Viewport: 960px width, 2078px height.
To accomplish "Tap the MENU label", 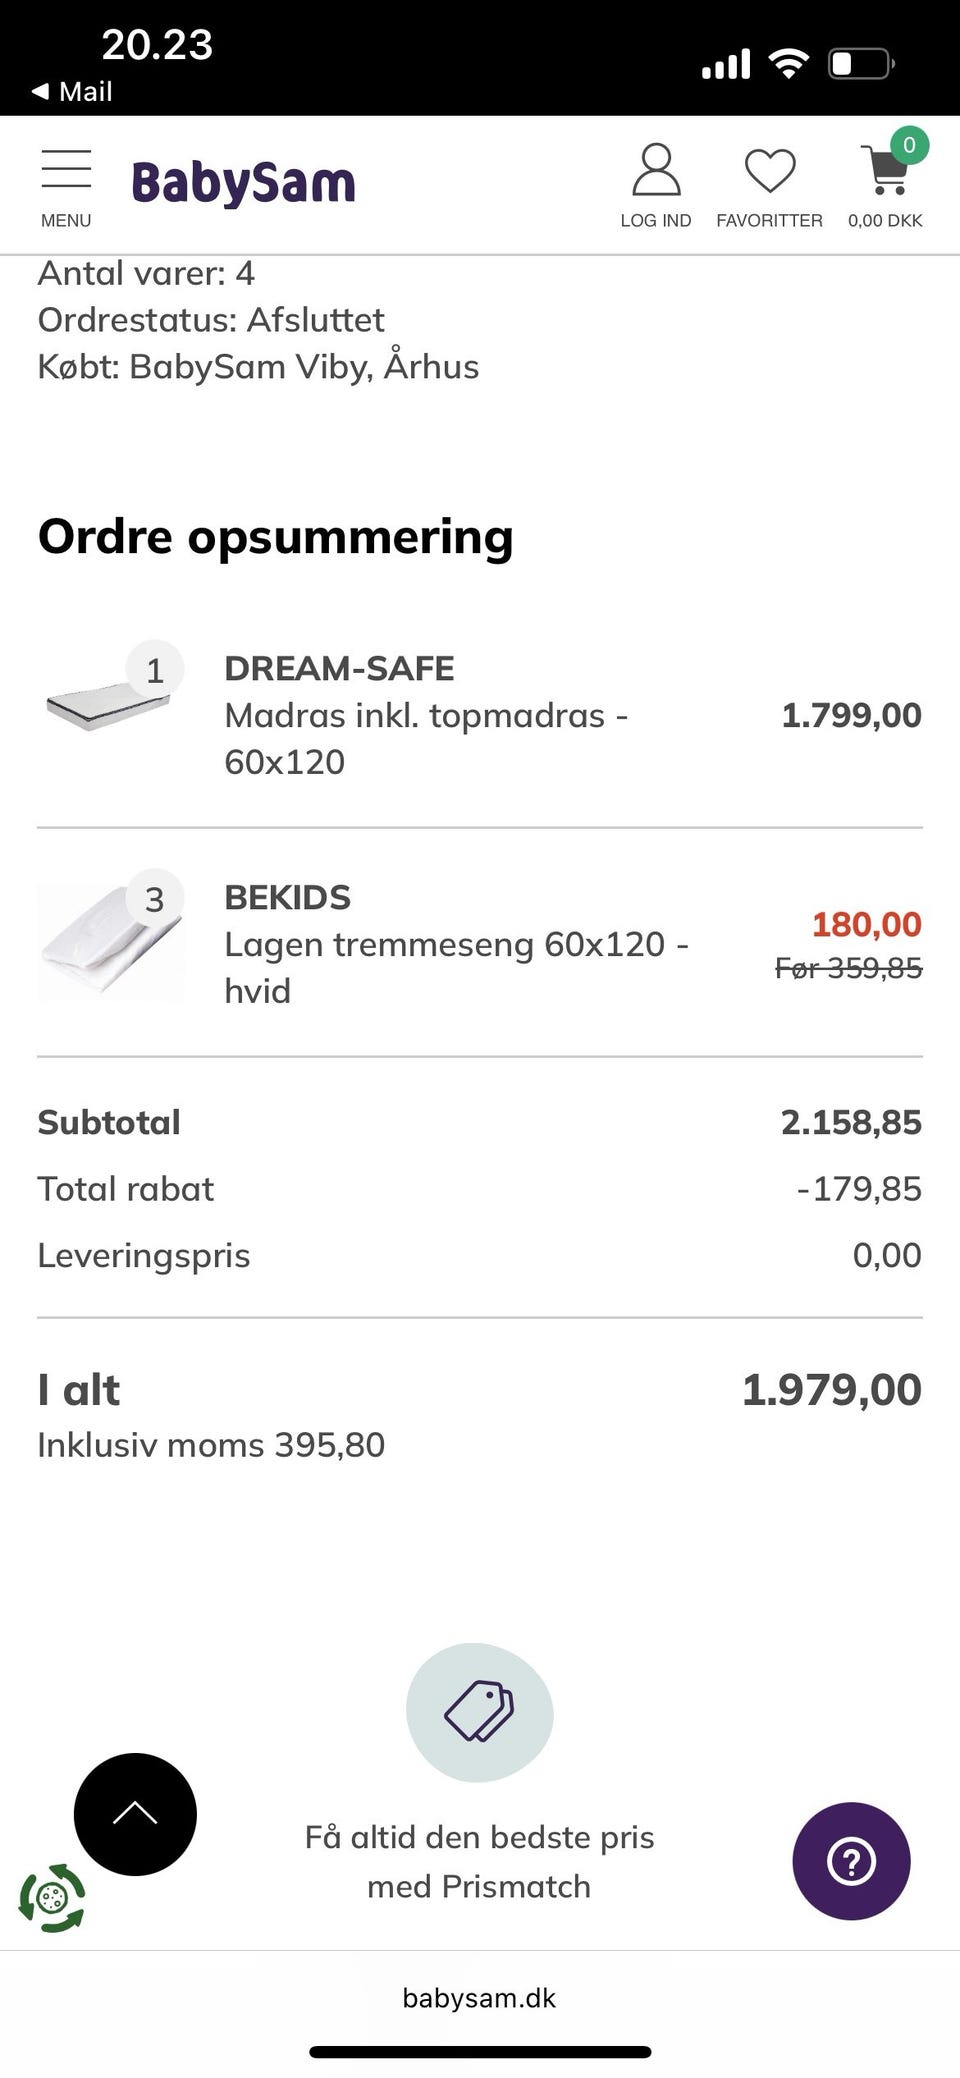I will (x=66, y=220).
